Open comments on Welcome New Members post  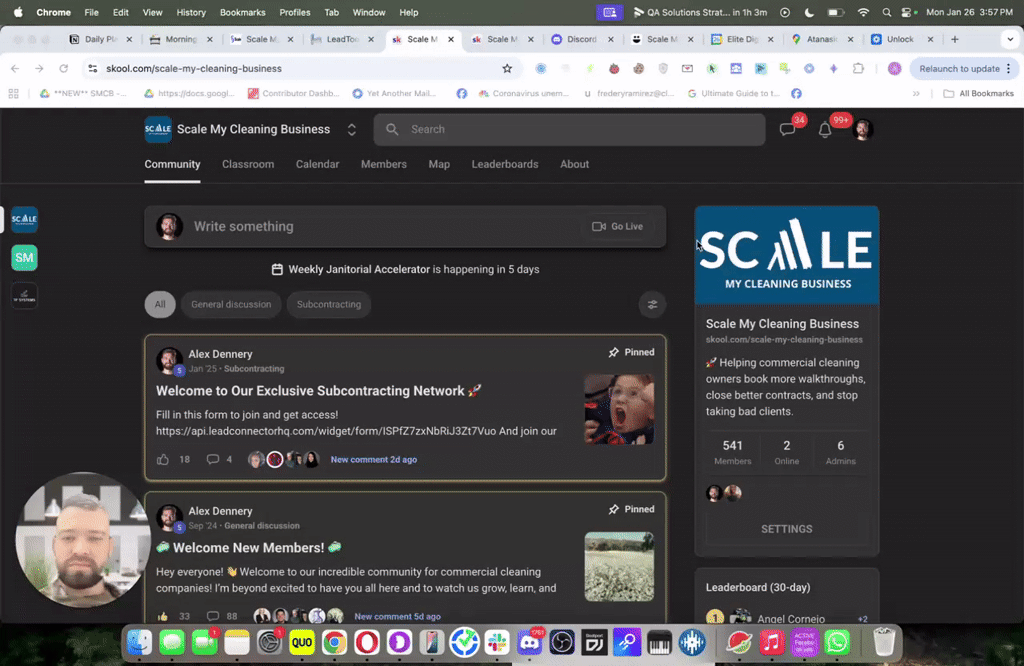coord(213,616)
